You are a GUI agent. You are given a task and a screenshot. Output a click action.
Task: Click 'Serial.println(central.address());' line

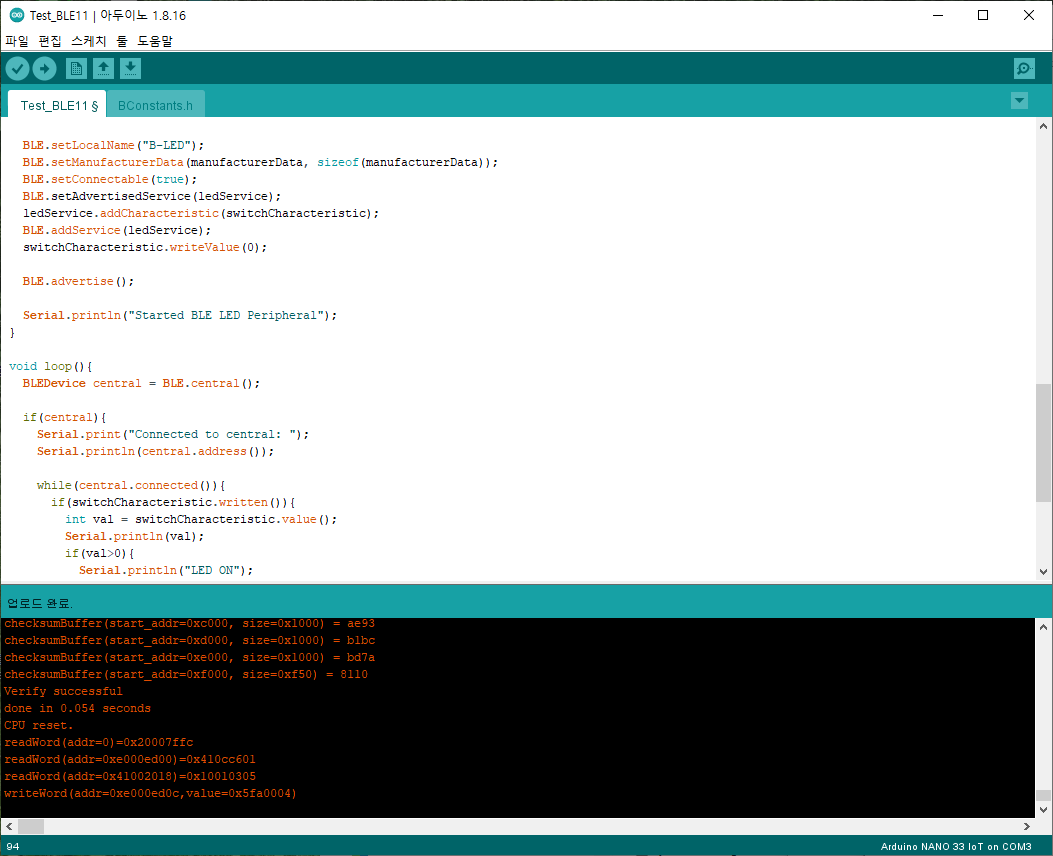tap(155, 452)
